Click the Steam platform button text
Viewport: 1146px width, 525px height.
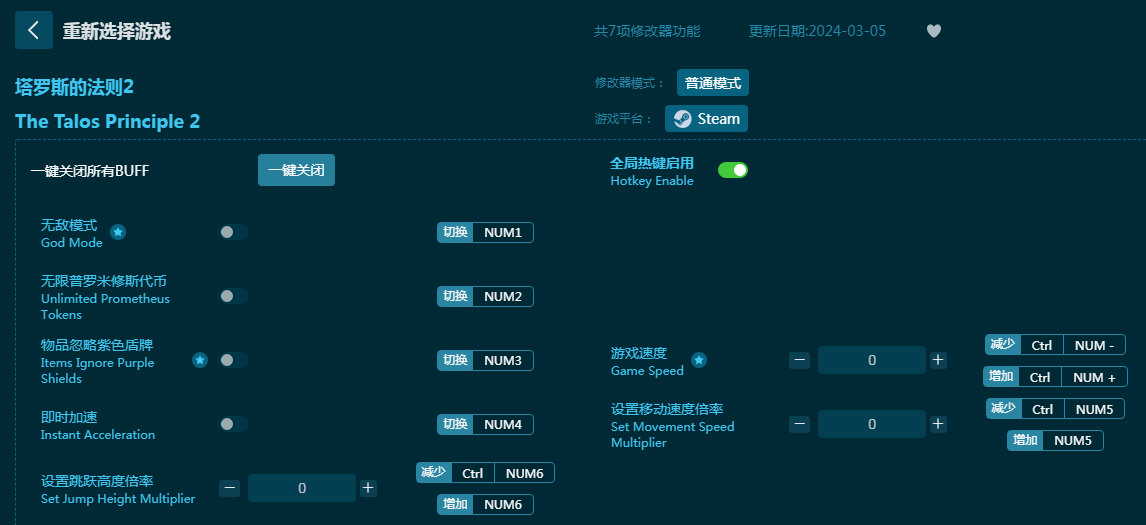718,119
